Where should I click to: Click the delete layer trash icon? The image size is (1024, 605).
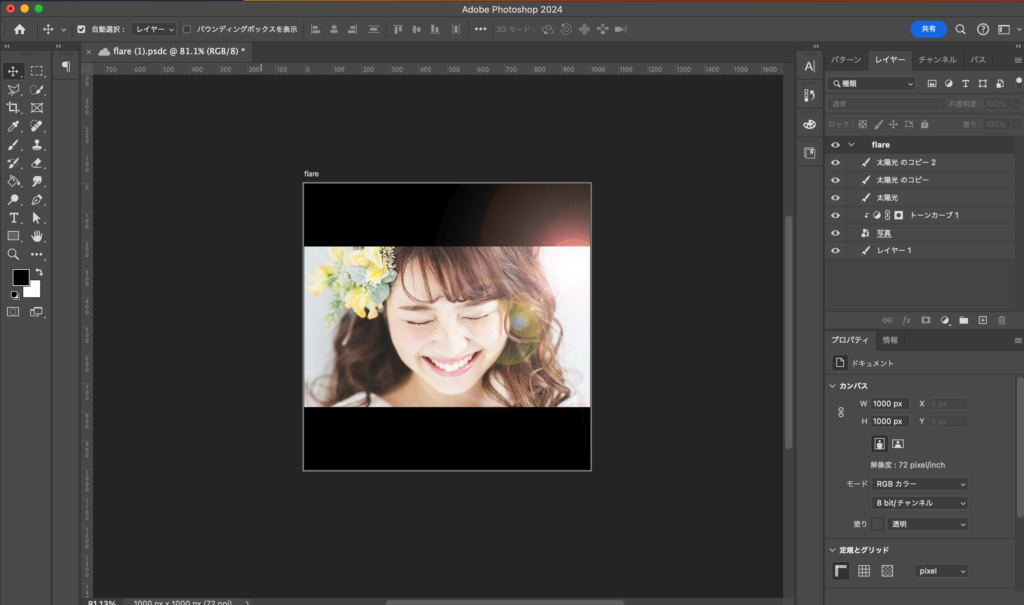coord(1002,320)
